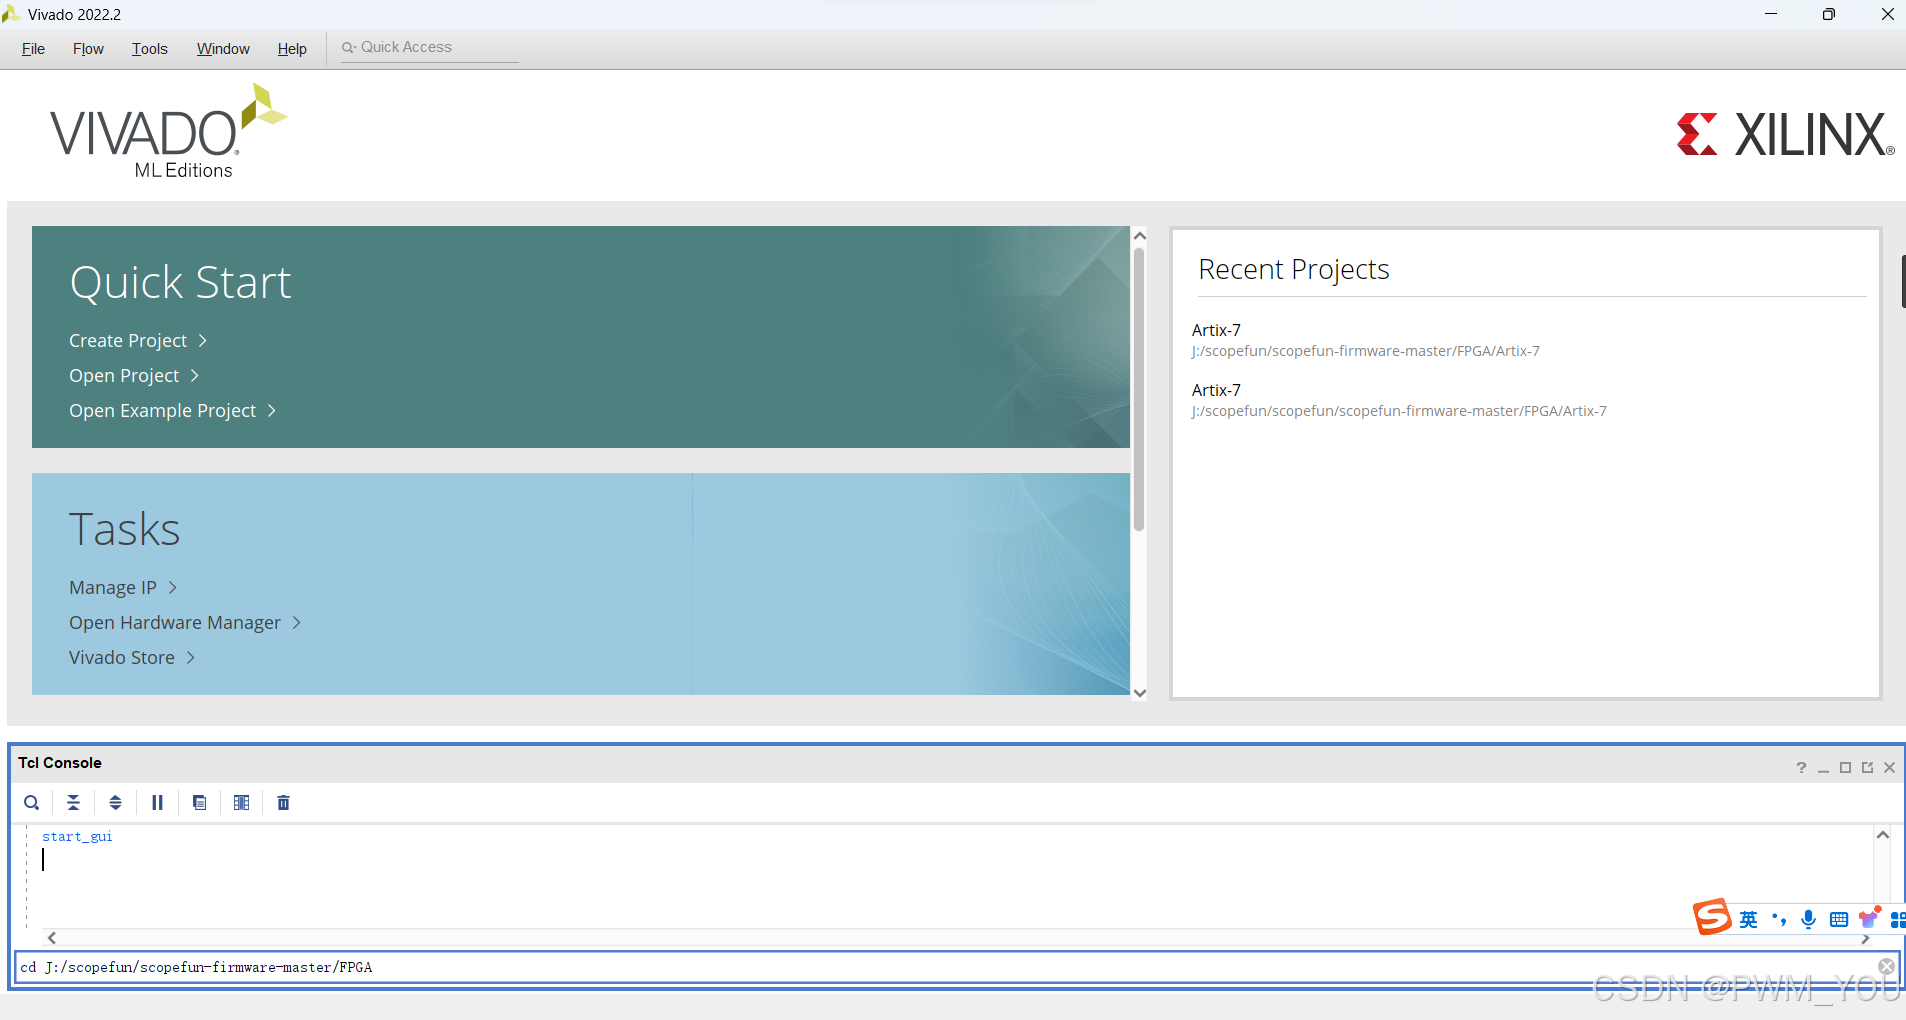Toggle Sogou punctuation mode icon
1906x1020 pixels.
tap(1779, 920)
